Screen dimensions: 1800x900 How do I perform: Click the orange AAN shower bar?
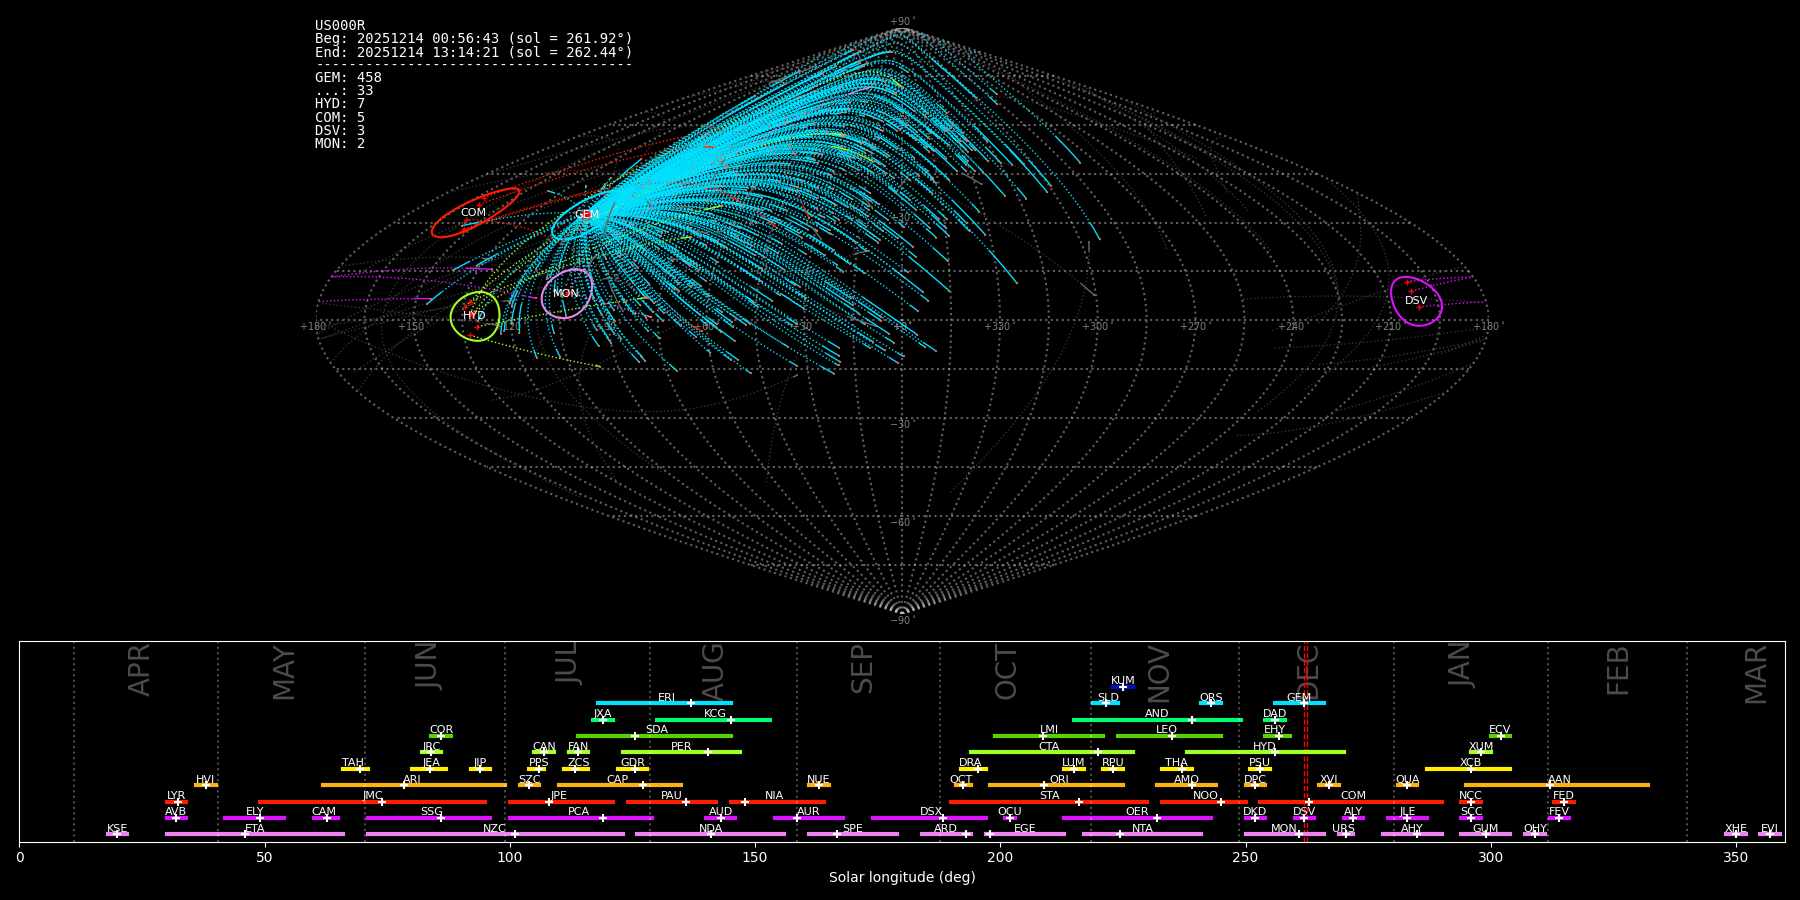pos(1557,785)
